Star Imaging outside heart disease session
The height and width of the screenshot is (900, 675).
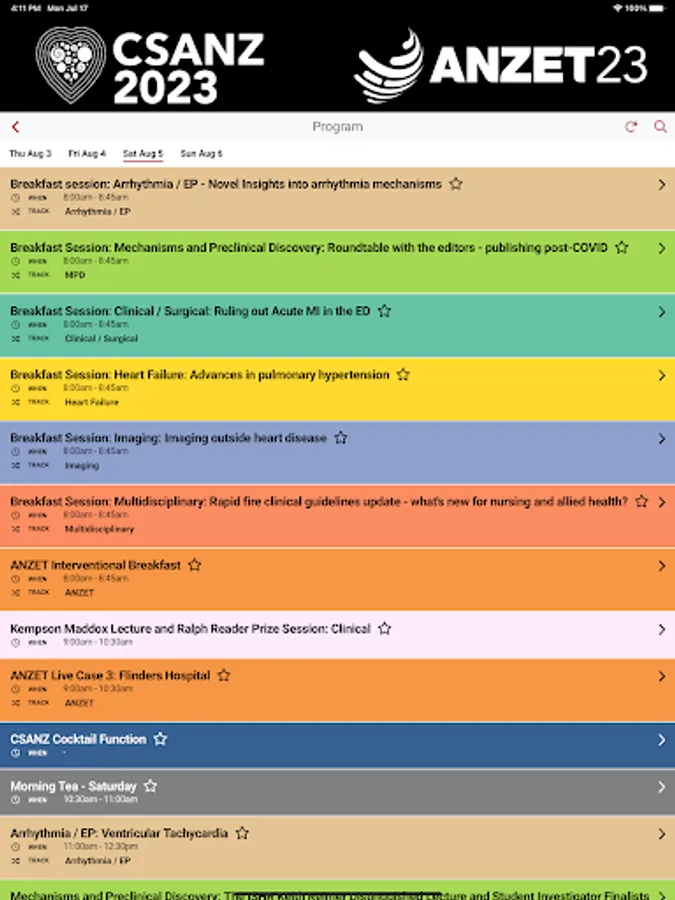[x=341, y=437]
